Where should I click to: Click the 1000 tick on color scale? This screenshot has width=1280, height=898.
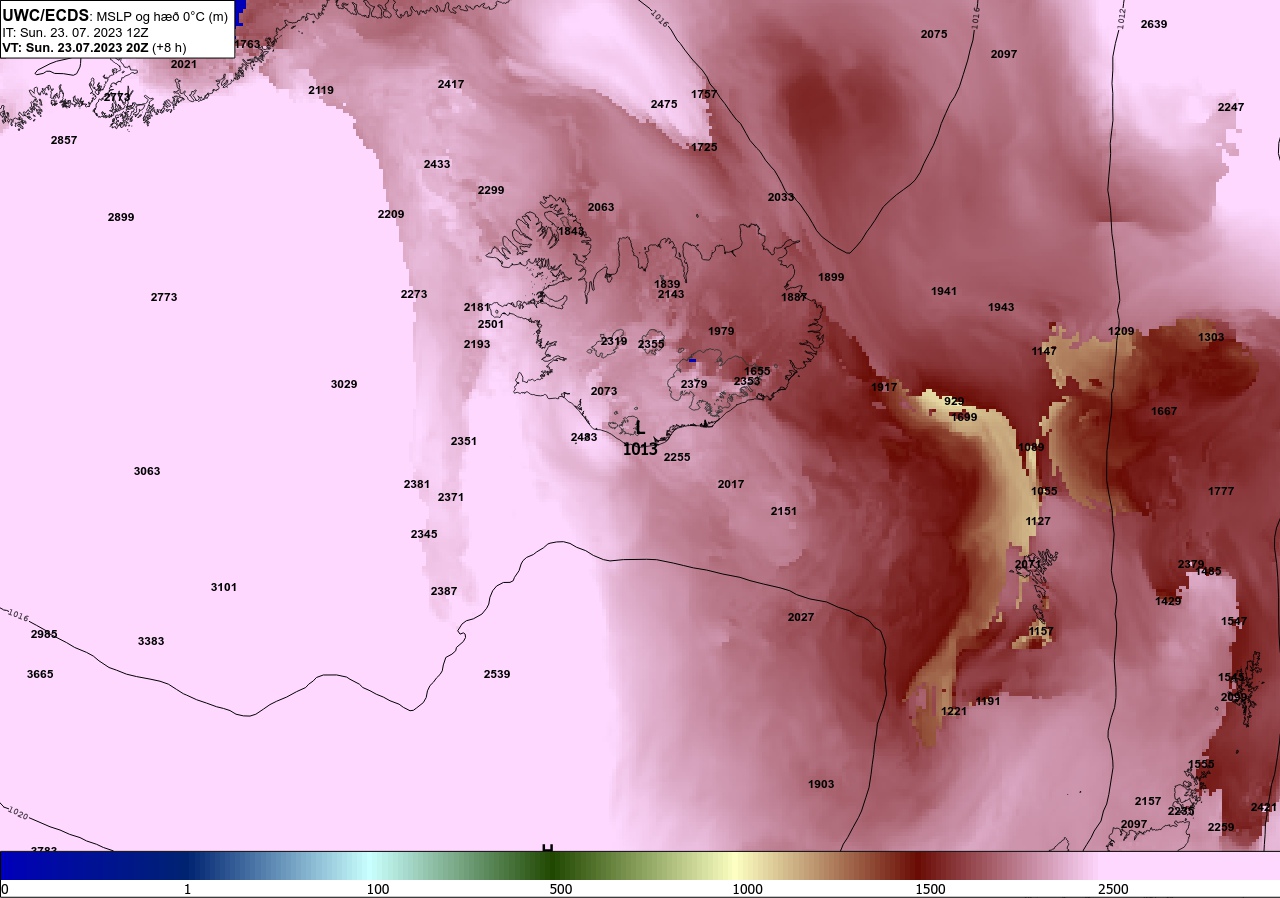click(x=747, y=889)
